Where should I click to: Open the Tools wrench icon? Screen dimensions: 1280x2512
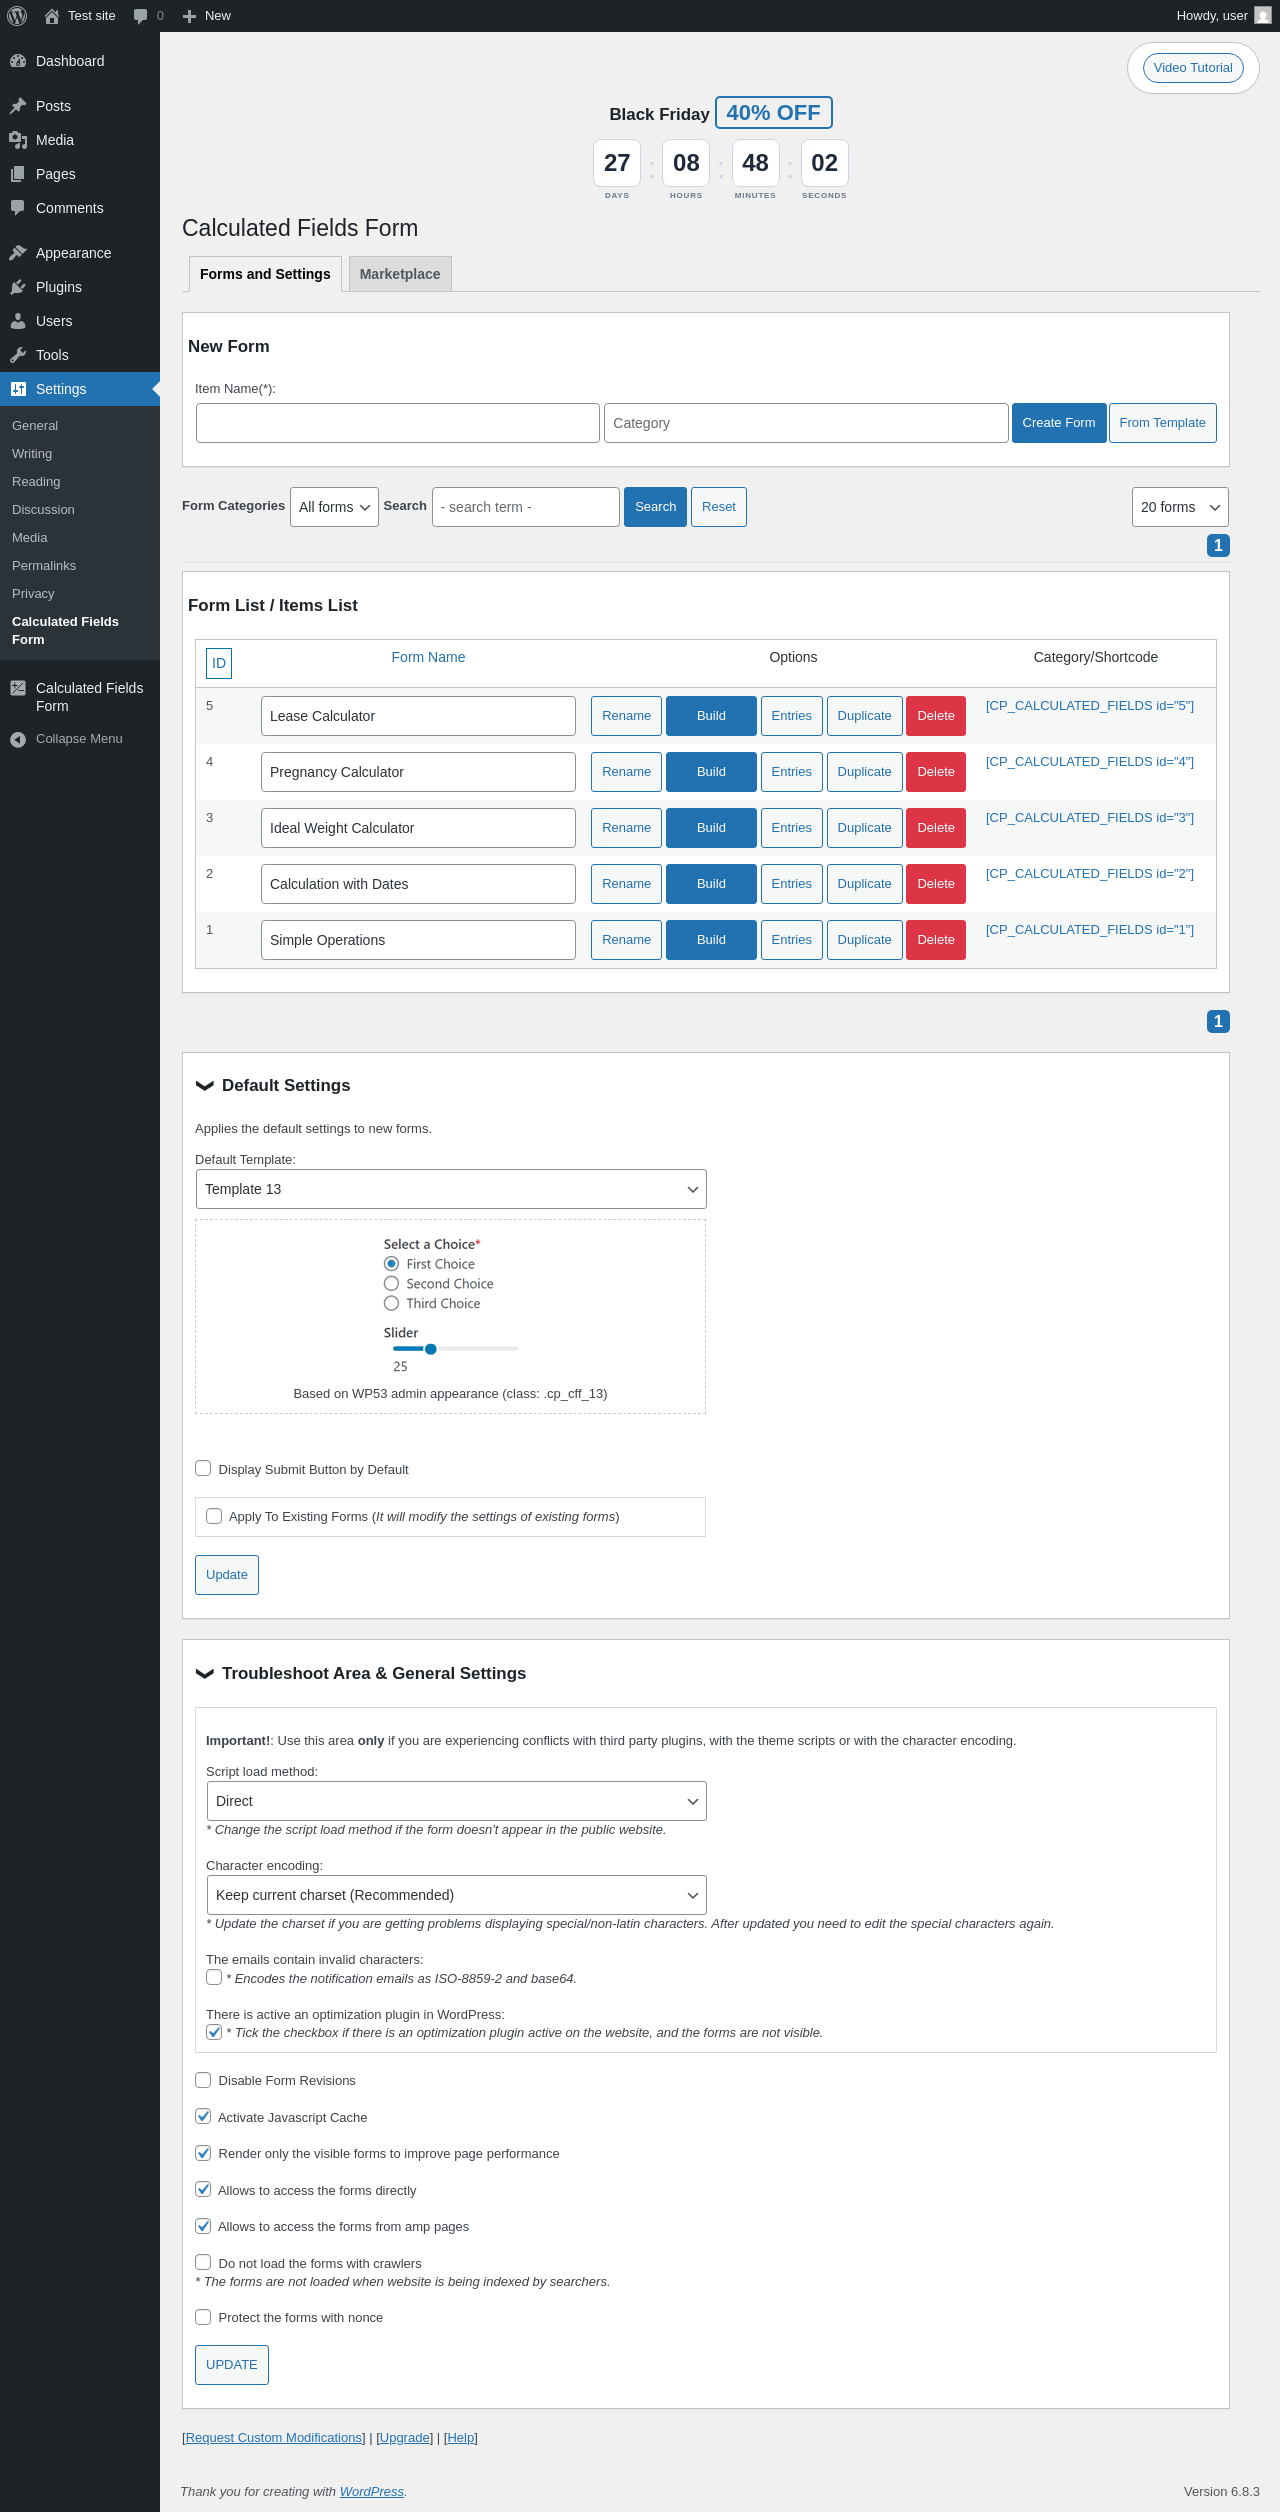click(18, 355)
